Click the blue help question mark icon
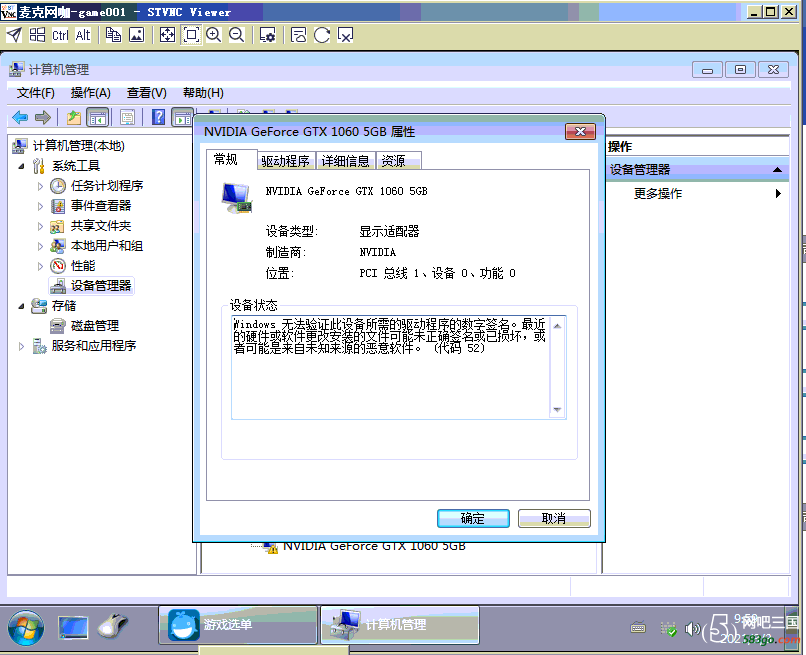This screenshot has width=806, height=655. [158, 117]
